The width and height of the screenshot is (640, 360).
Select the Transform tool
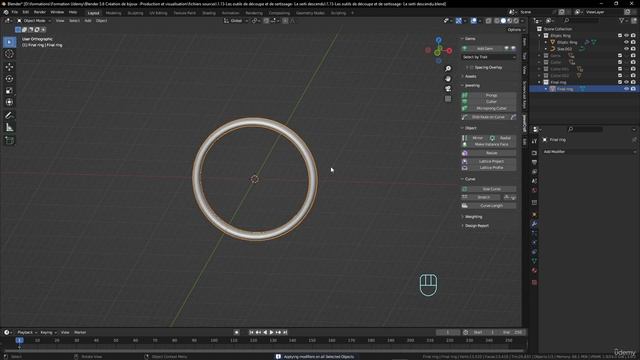9,102
